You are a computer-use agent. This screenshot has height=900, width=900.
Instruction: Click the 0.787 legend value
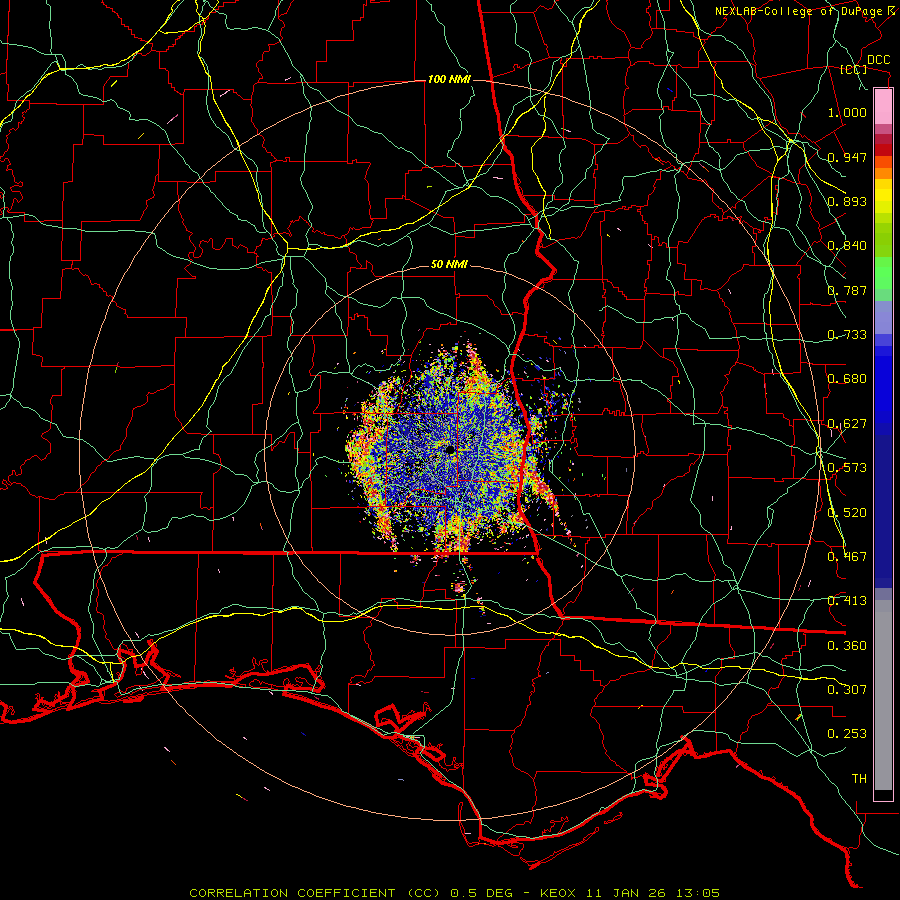[x=847, y=290]
